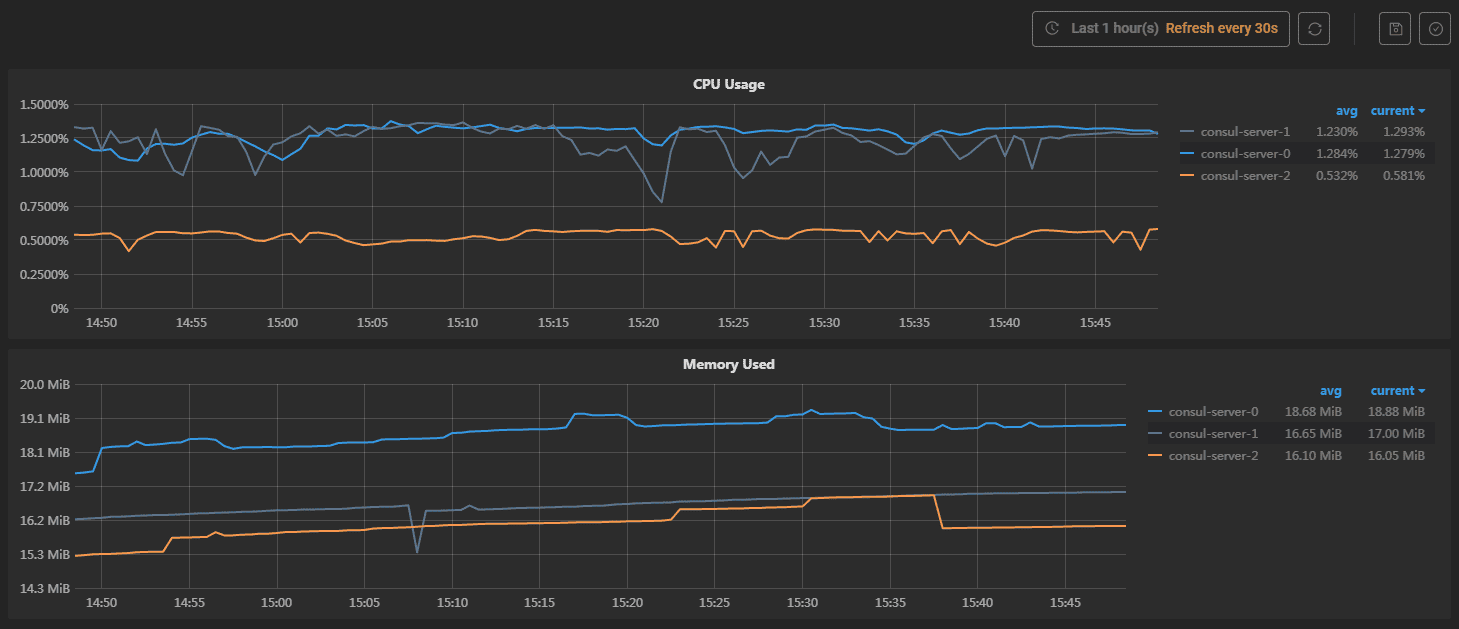This screenshot has height=629, width=1459.
Task: Click the refresh dashboard icon button
Action: (1314, 29)
